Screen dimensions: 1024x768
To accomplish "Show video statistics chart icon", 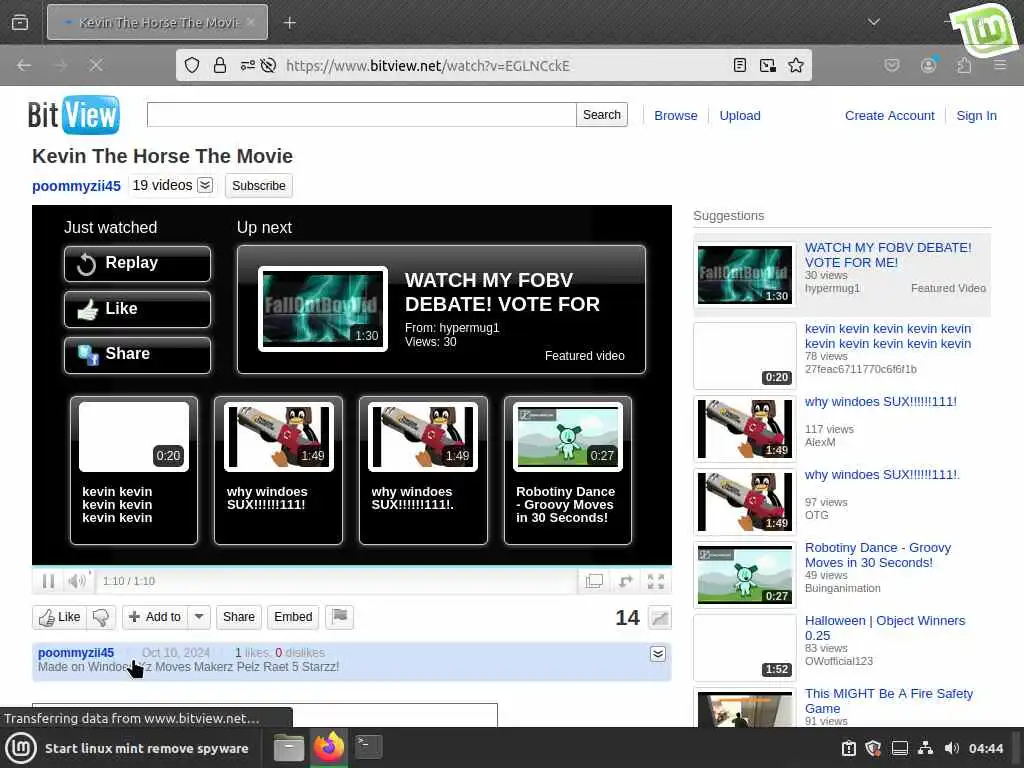I will pyautogui.click(x=660, y=618).
